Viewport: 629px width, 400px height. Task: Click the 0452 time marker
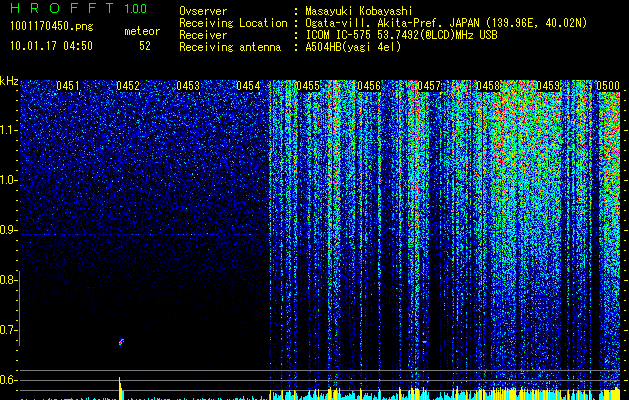tap(128, 85)
